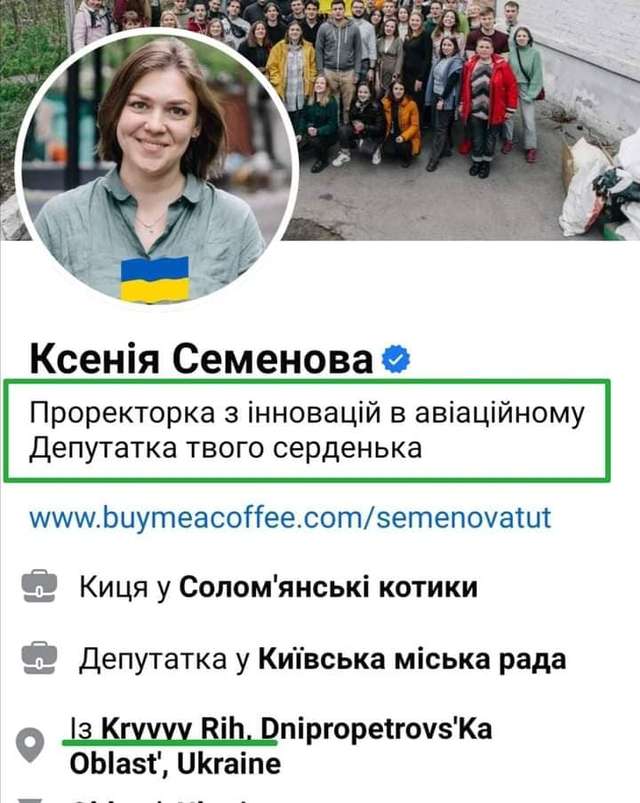
Task: Click the name Ксенія Семенова
Action: 201,358
